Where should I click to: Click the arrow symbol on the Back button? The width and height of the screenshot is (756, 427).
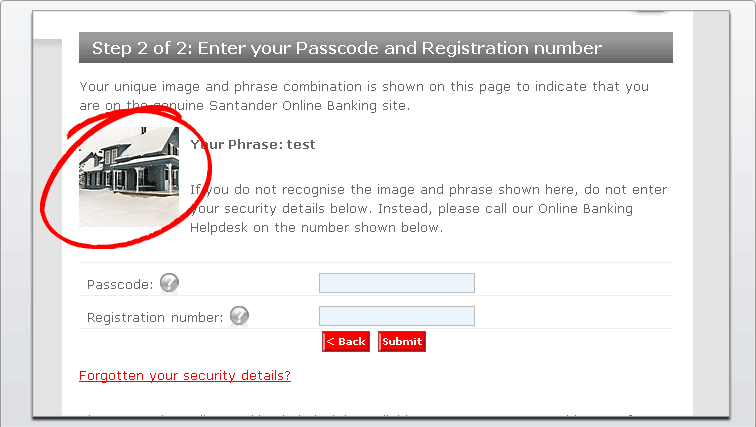pyautogui.click(x=331, y=342)
